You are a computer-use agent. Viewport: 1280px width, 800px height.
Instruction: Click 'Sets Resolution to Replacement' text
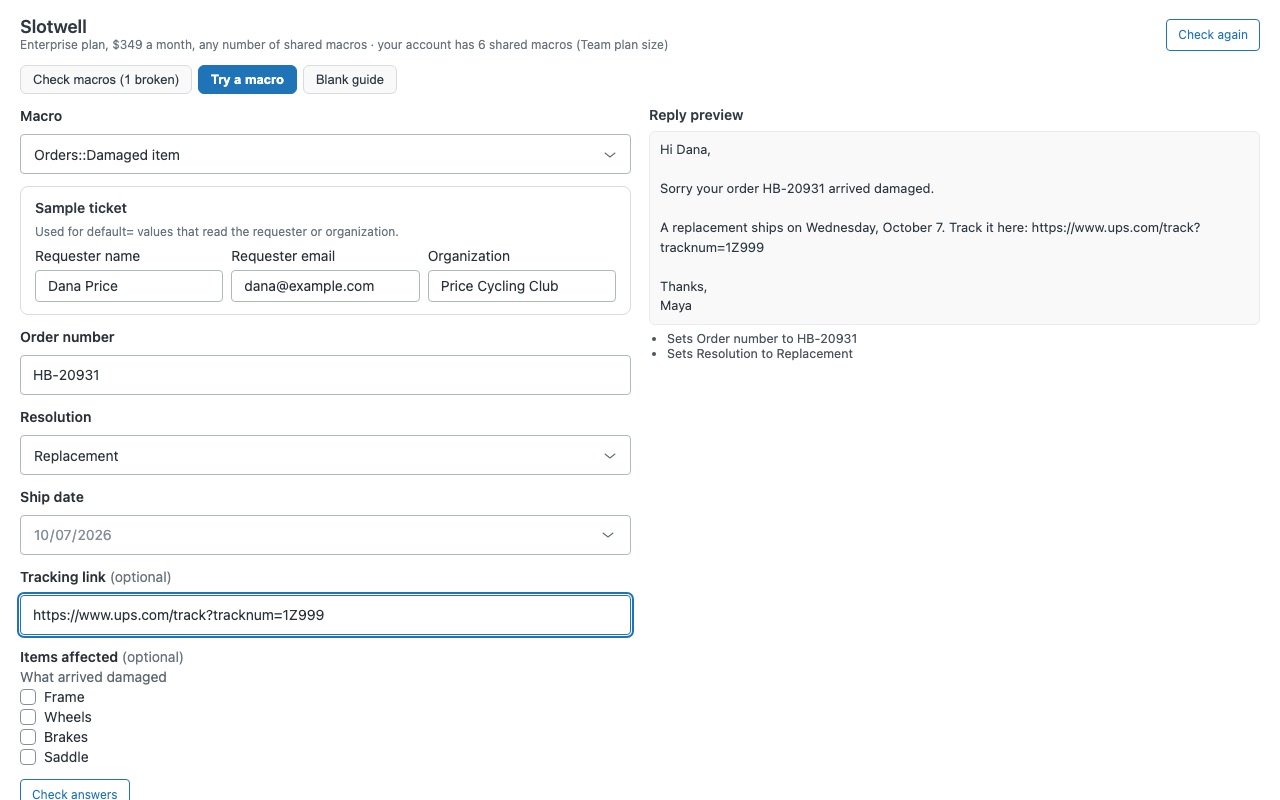pos(760,354)
